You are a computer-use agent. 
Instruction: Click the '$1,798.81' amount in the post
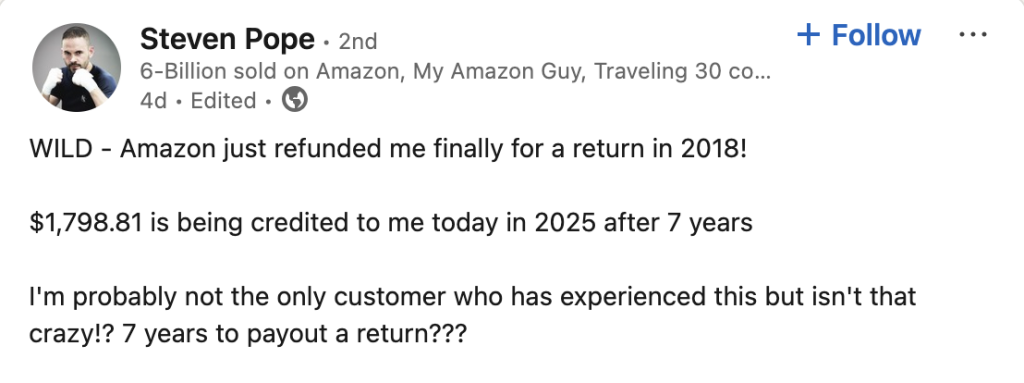coord(86,223)
